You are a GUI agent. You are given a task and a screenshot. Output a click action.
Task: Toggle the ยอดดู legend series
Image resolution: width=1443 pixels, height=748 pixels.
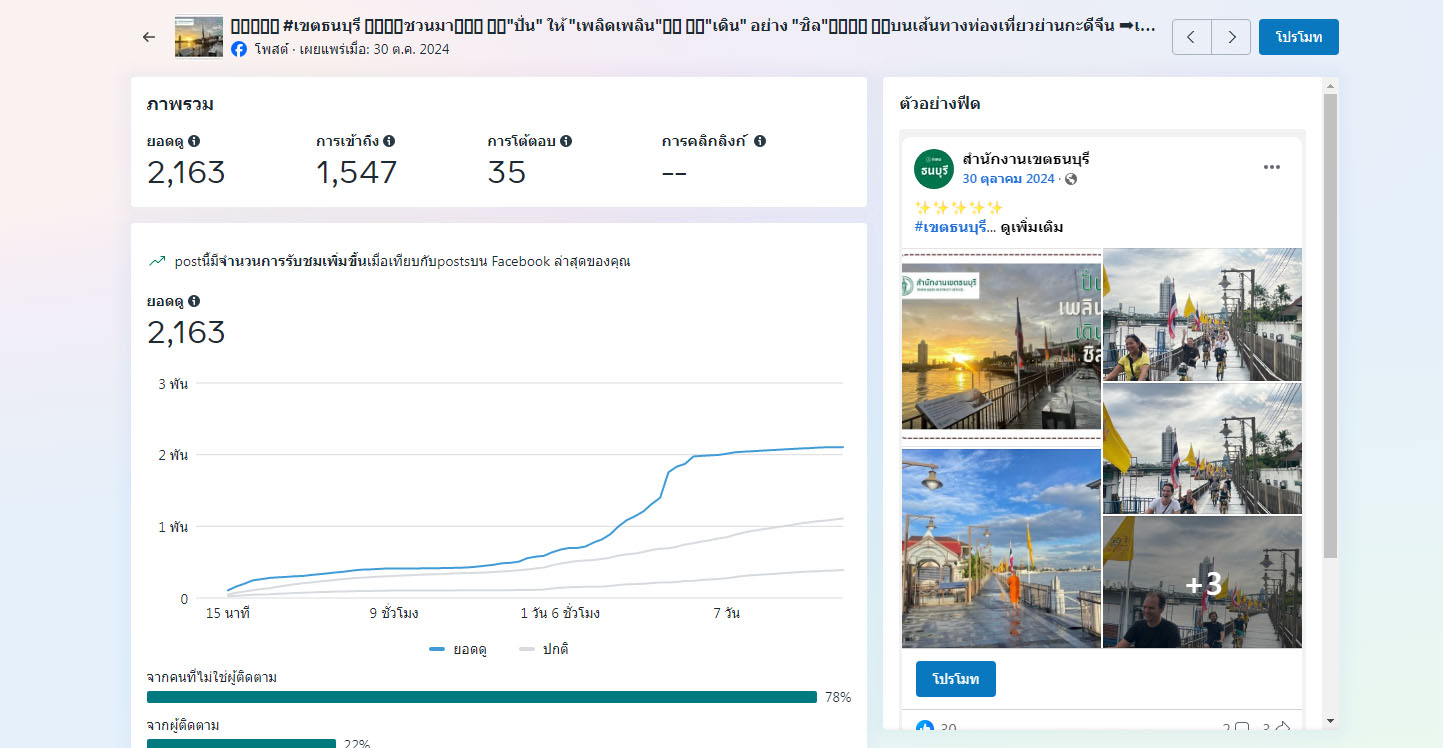point(458,649)
